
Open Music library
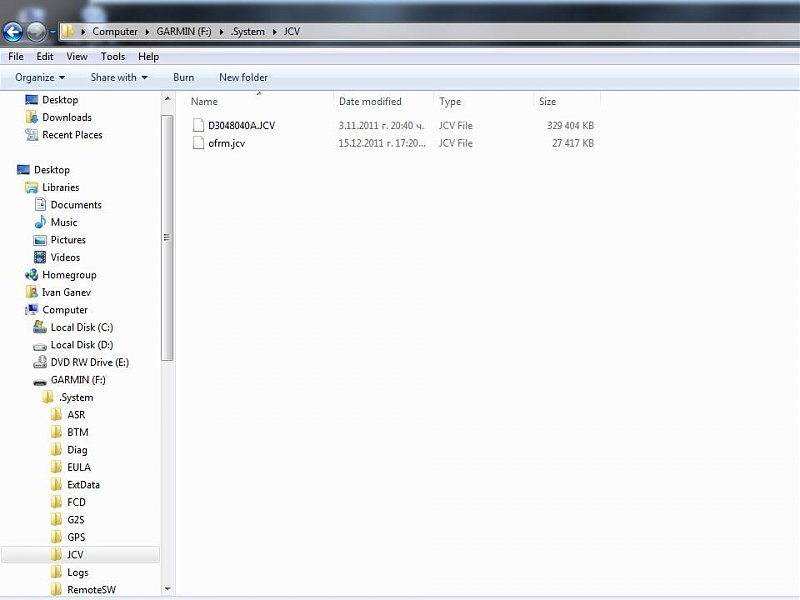(x=64, y=222)
